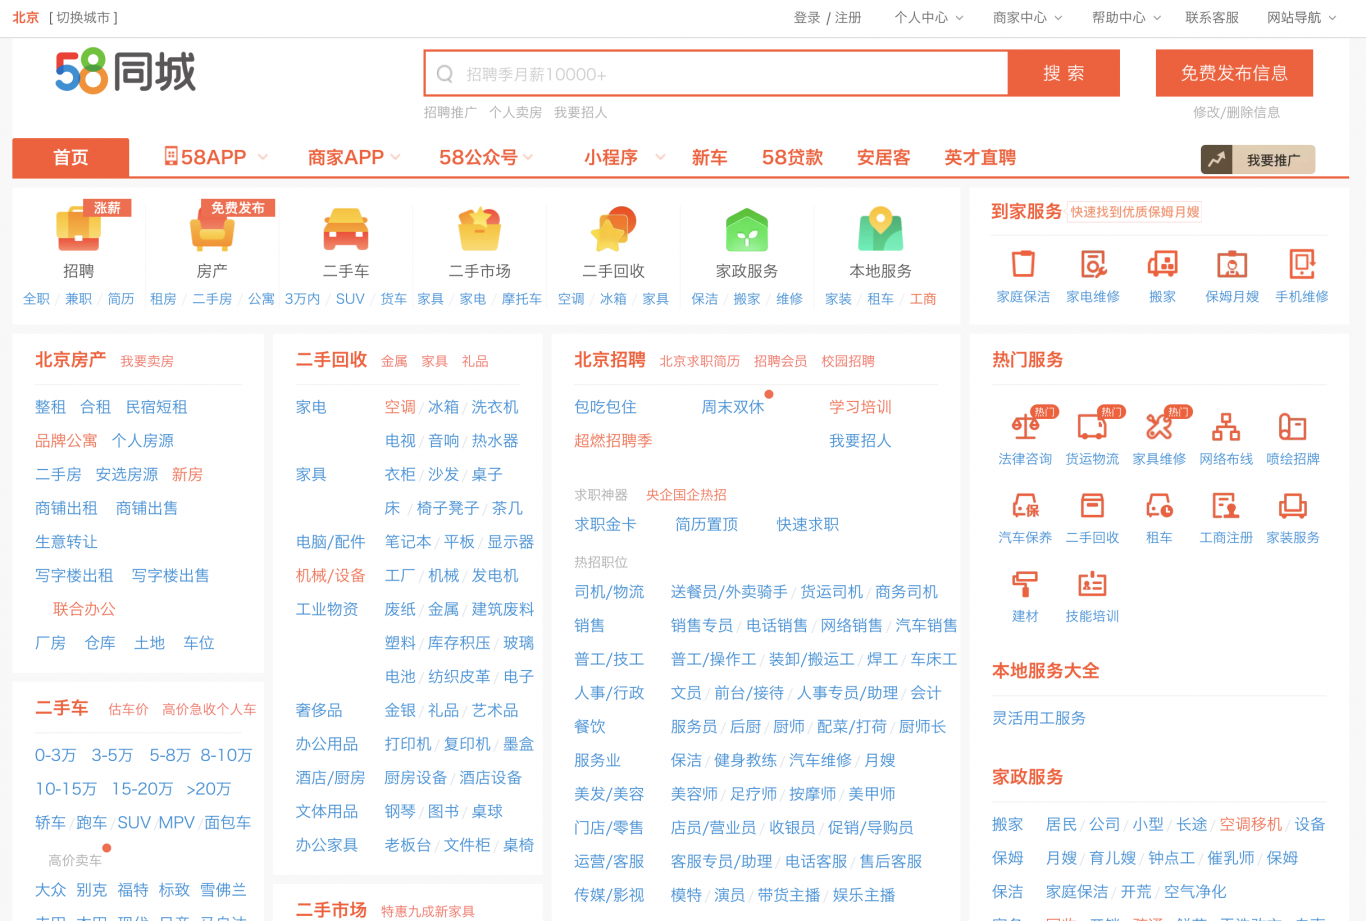The image size is (1366, 921).
Task: Open the 货运物流 truck icon
Action: click(x=1092, y=427)
